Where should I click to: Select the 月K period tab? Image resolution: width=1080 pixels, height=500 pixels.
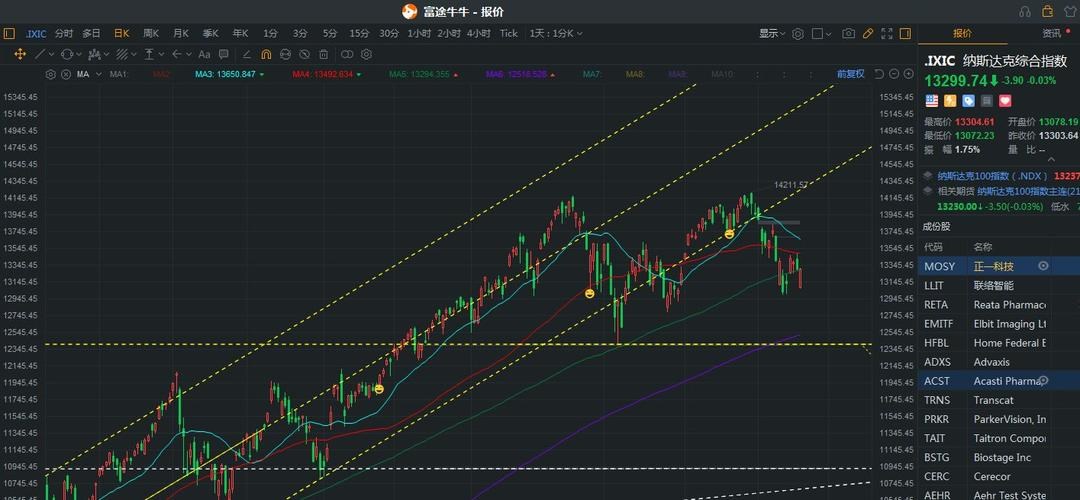180,33
